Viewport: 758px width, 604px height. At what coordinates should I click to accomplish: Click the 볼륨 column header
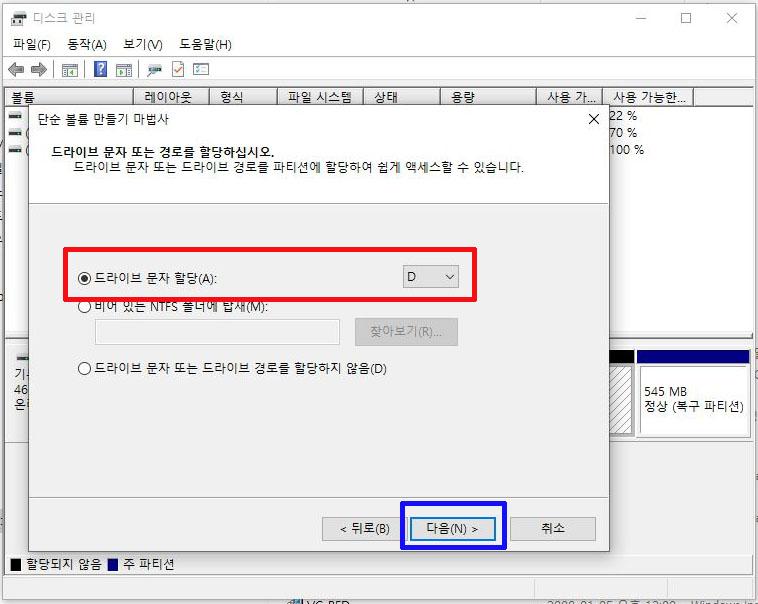coord(69,97)
